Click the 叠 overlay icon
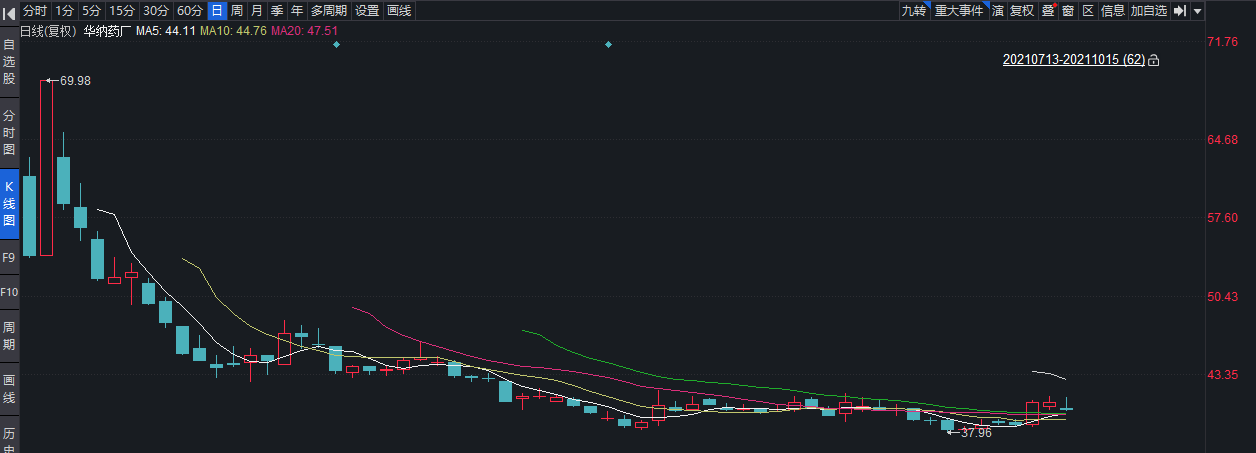Image resolution: width=1256 pixels, height=453 pixels. coord(1048,10)
